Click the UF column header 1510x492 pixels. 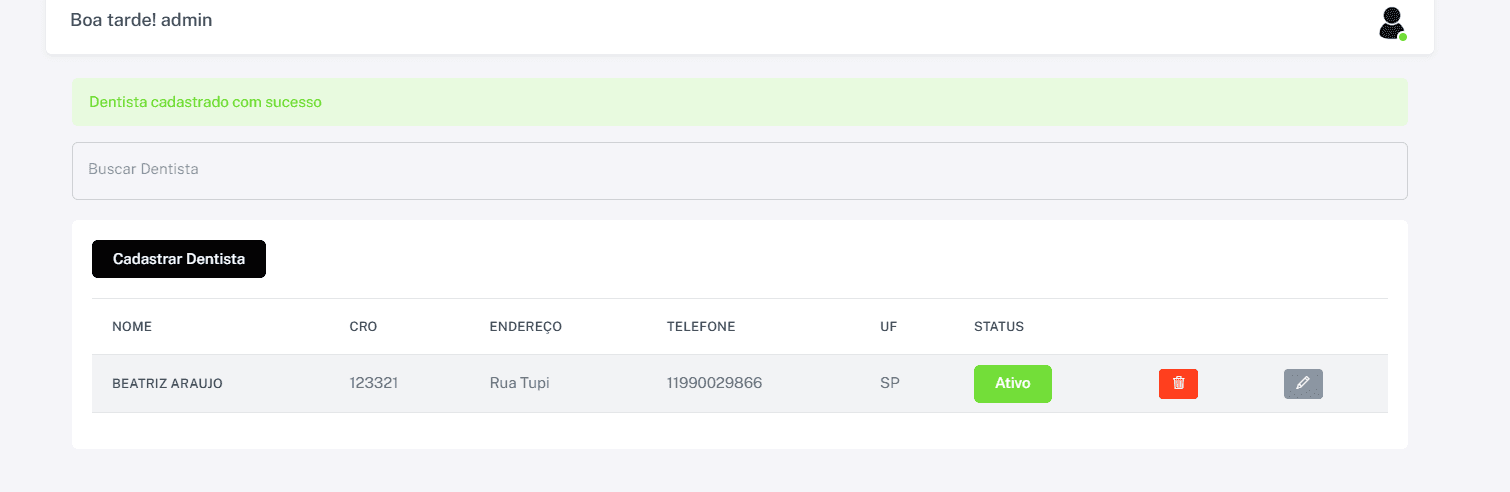coord(888,327)
